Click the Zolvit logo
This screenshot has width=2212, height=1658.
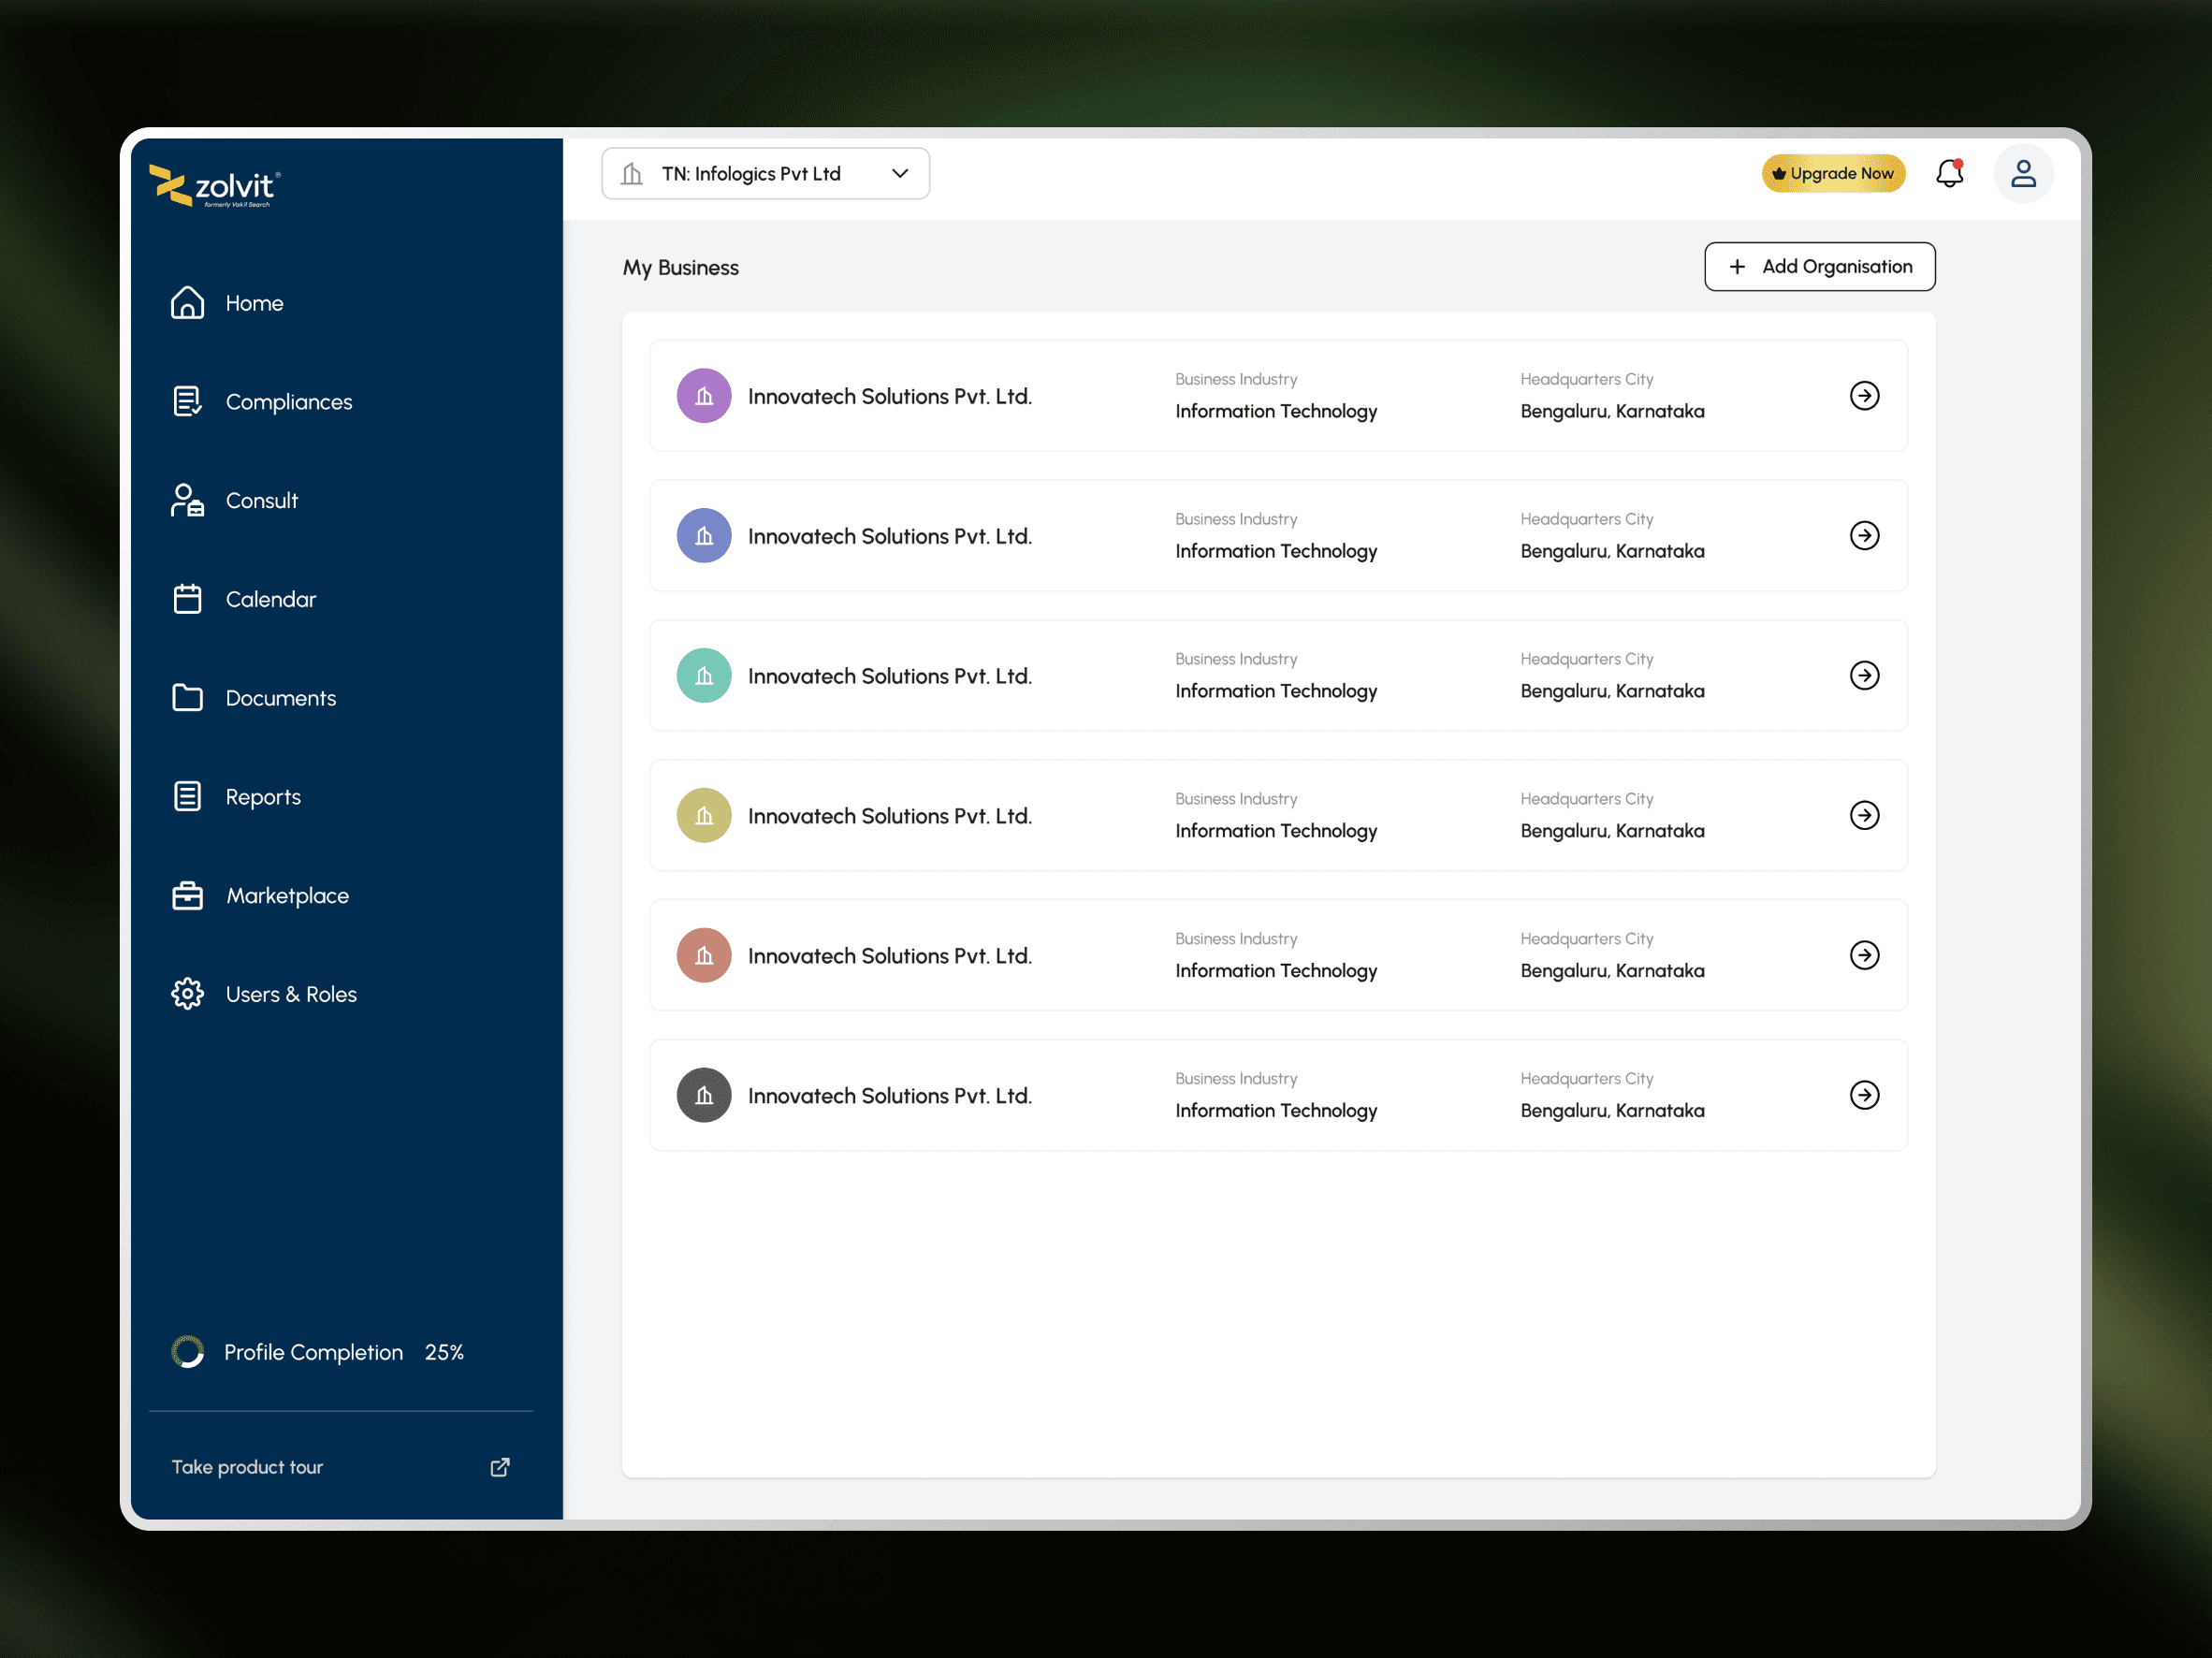(215, 186)
